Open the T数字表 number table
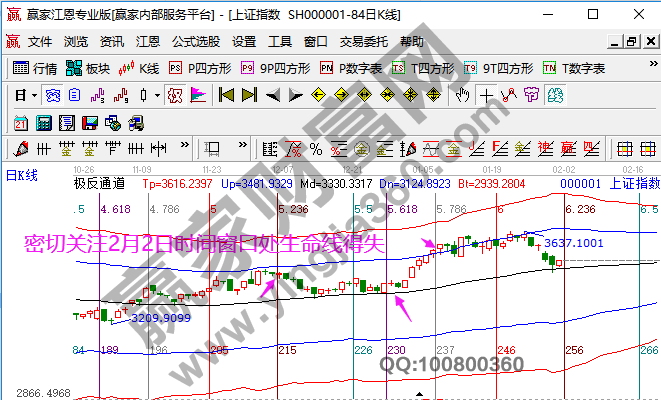 pyautogui.click(x=574, y=69)
